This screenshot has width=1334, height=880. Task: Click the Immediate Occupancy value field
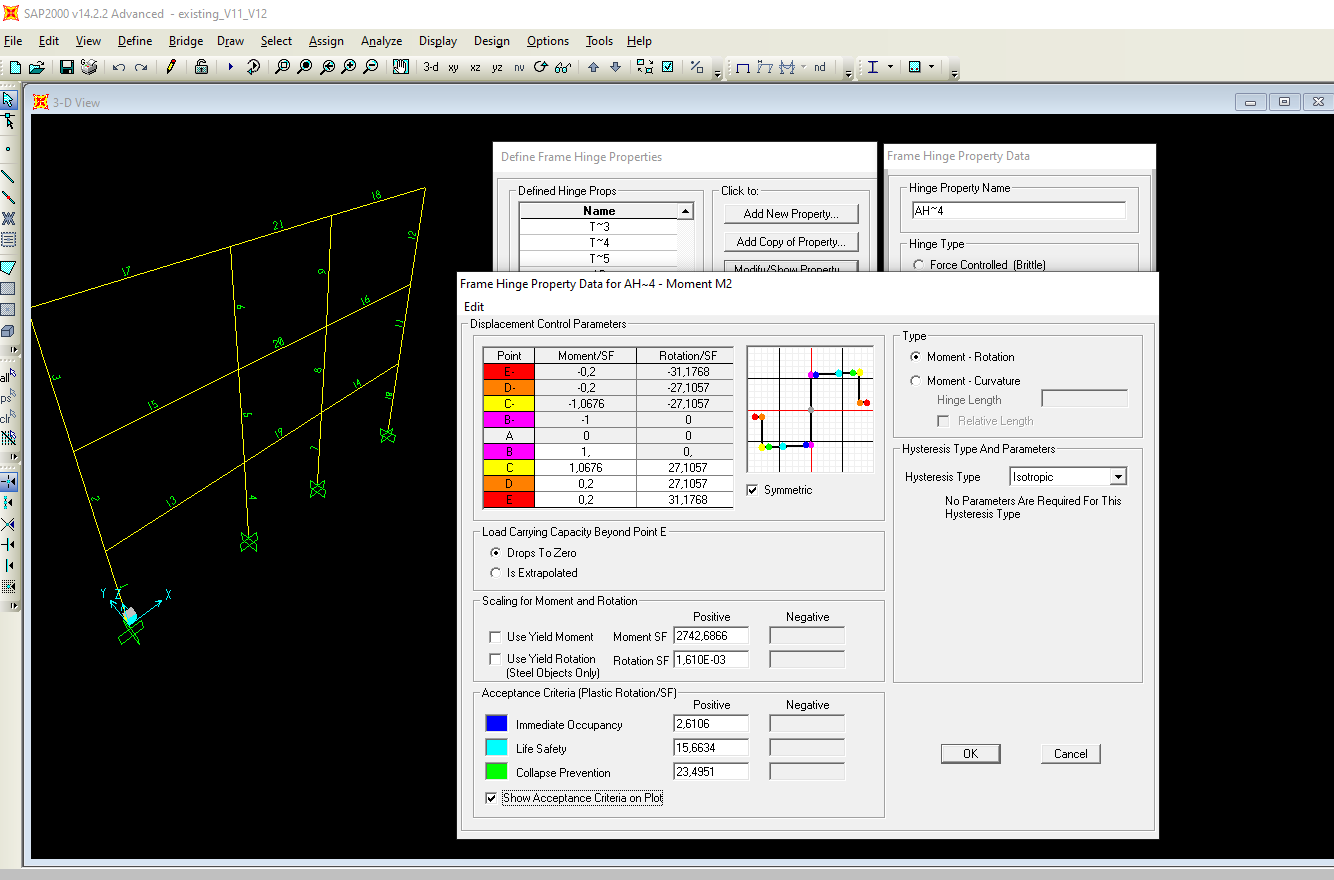[712, 724]
